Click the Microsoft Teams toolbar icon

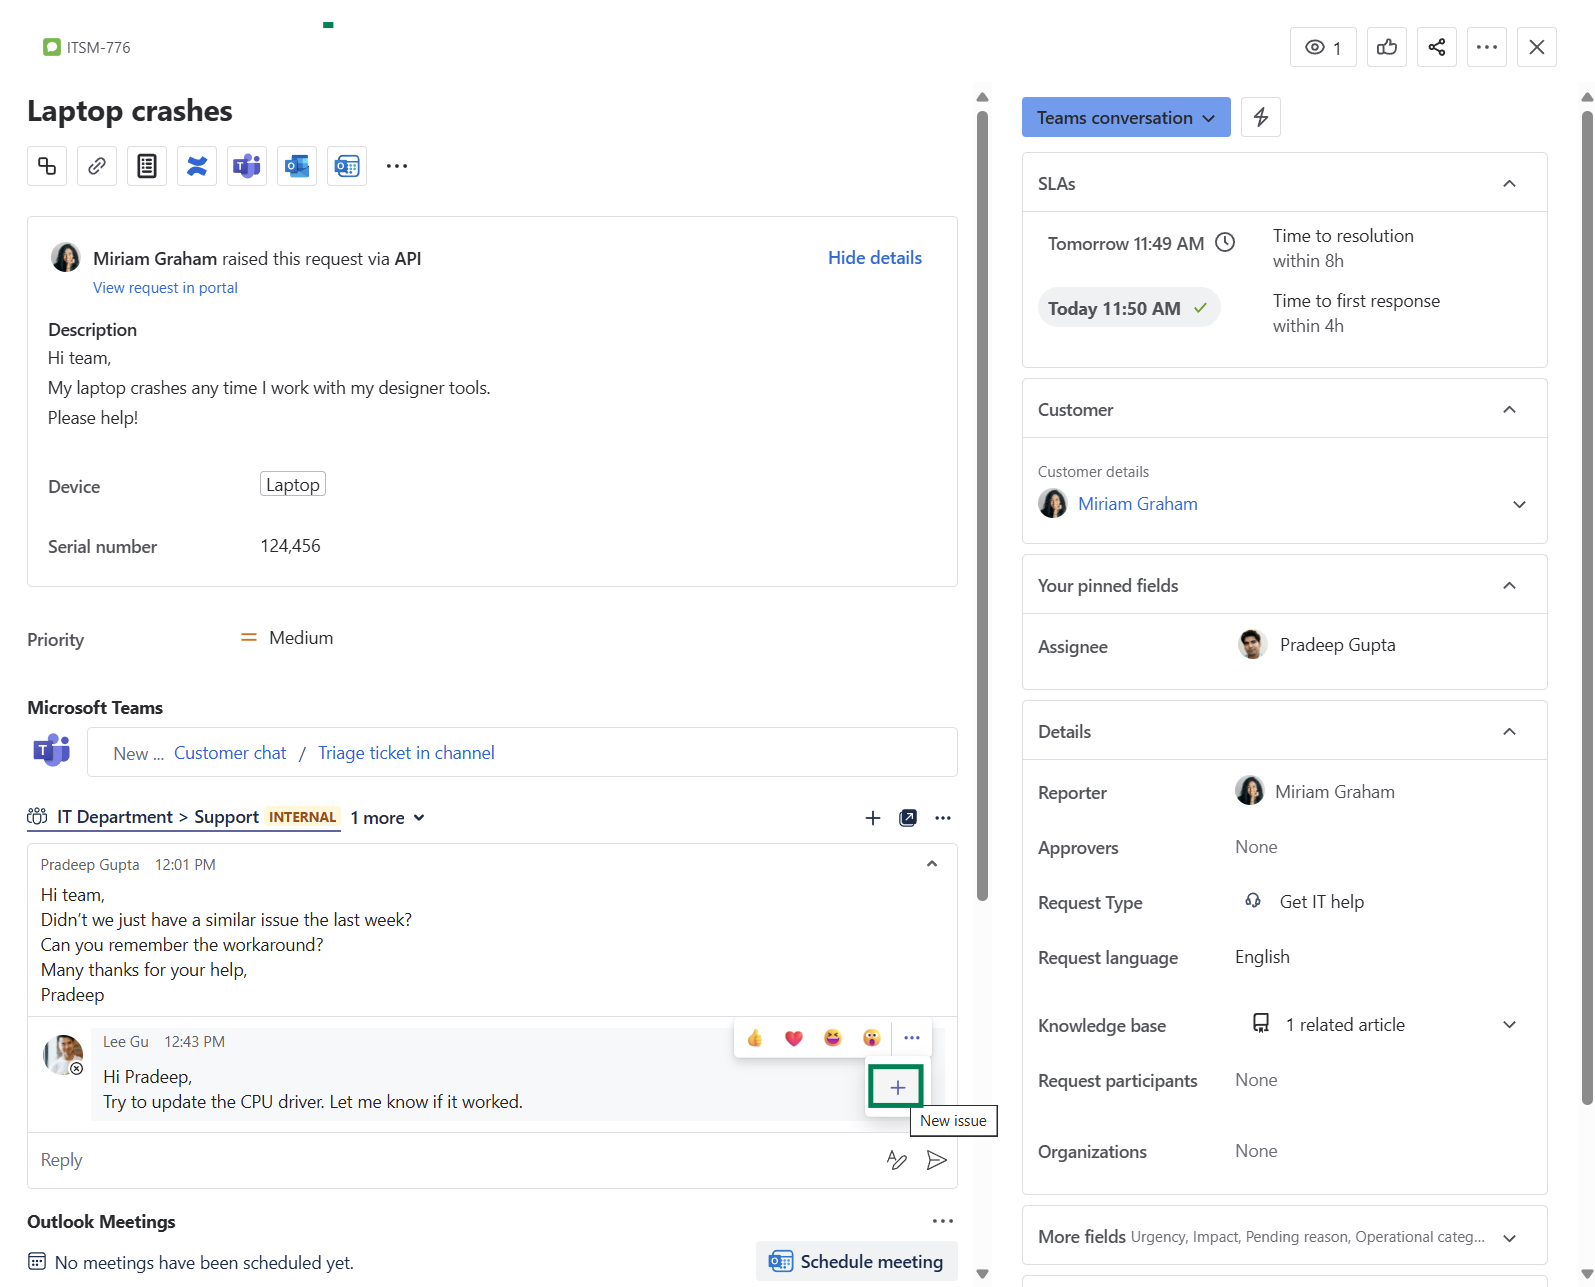247,166
